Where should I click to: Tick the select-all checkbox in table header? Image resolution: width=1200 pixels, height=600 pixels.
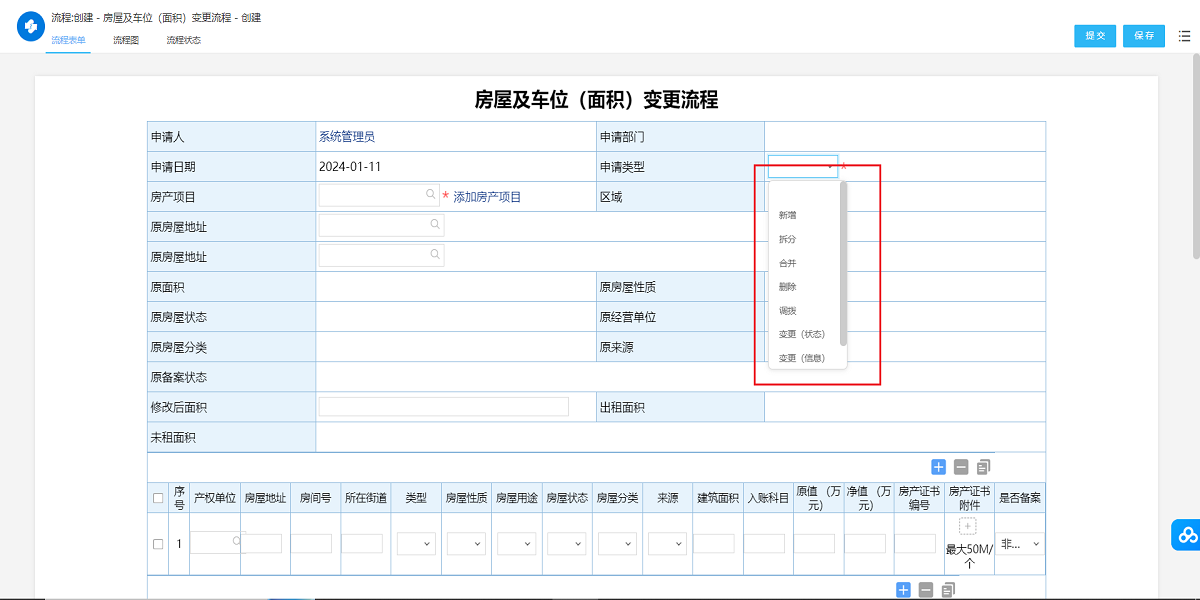[x=158, y=498]
